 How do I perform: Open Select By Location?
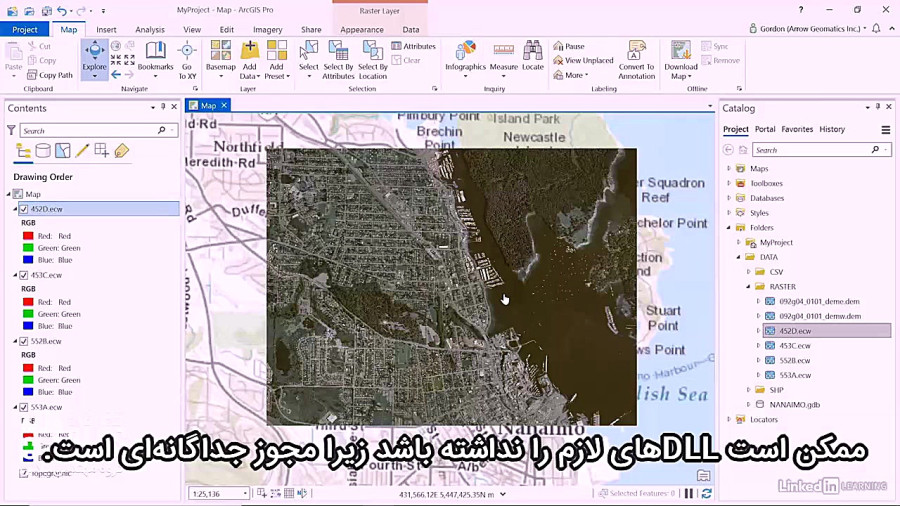[x=373, y=60]
